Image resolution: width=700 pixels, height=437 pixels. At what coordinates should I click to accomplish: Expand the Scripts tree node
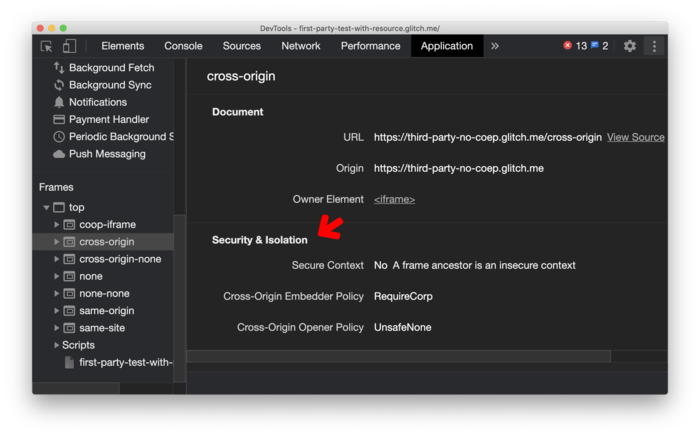[x=57, y=345]
